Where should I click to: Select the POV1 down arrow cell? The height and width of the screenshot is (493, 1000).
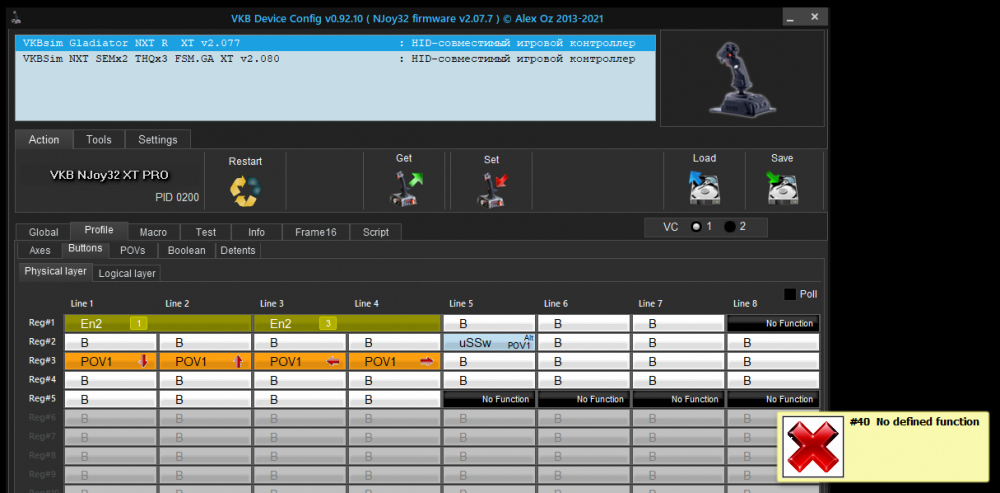pyautogui.click(x=110, y=362)
